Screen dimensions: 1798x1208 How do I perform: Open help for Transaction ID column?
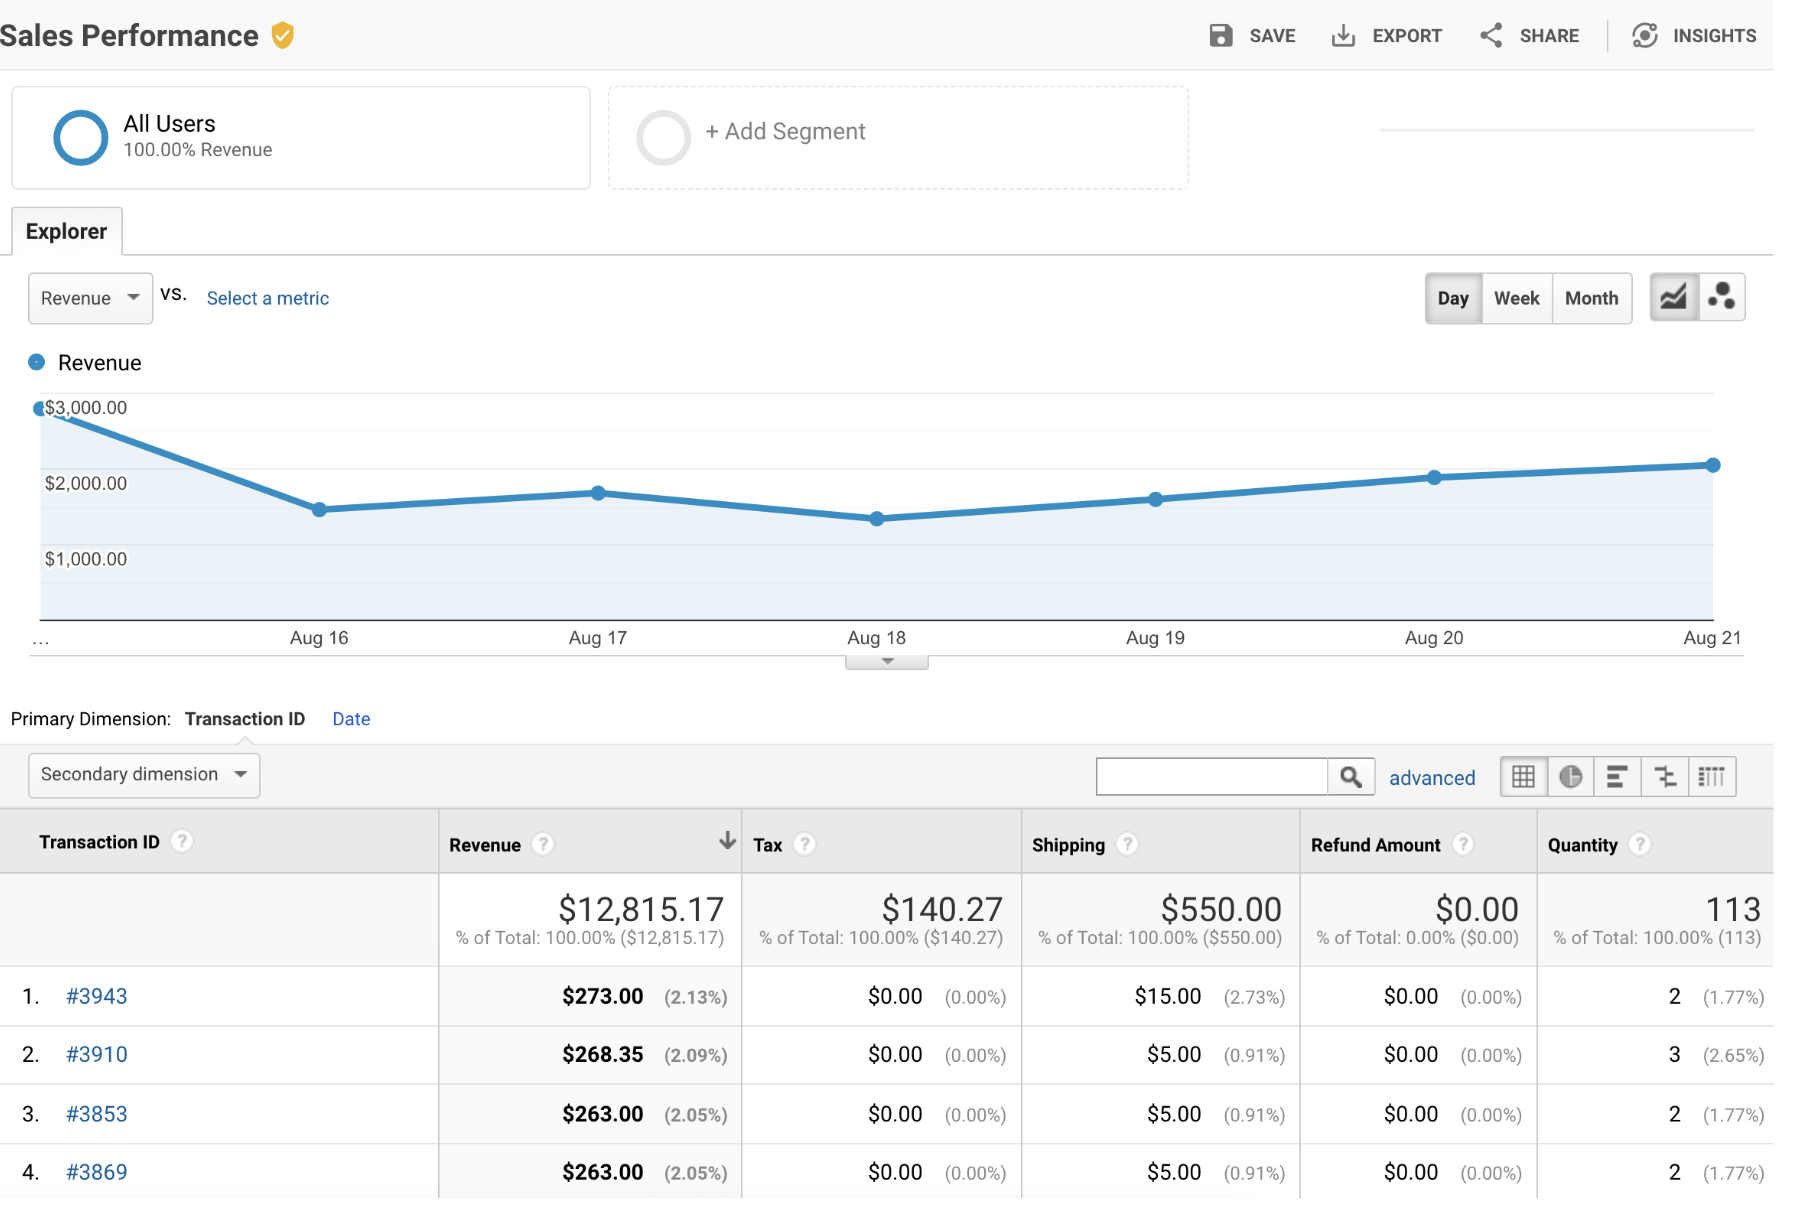coord(182,841)
